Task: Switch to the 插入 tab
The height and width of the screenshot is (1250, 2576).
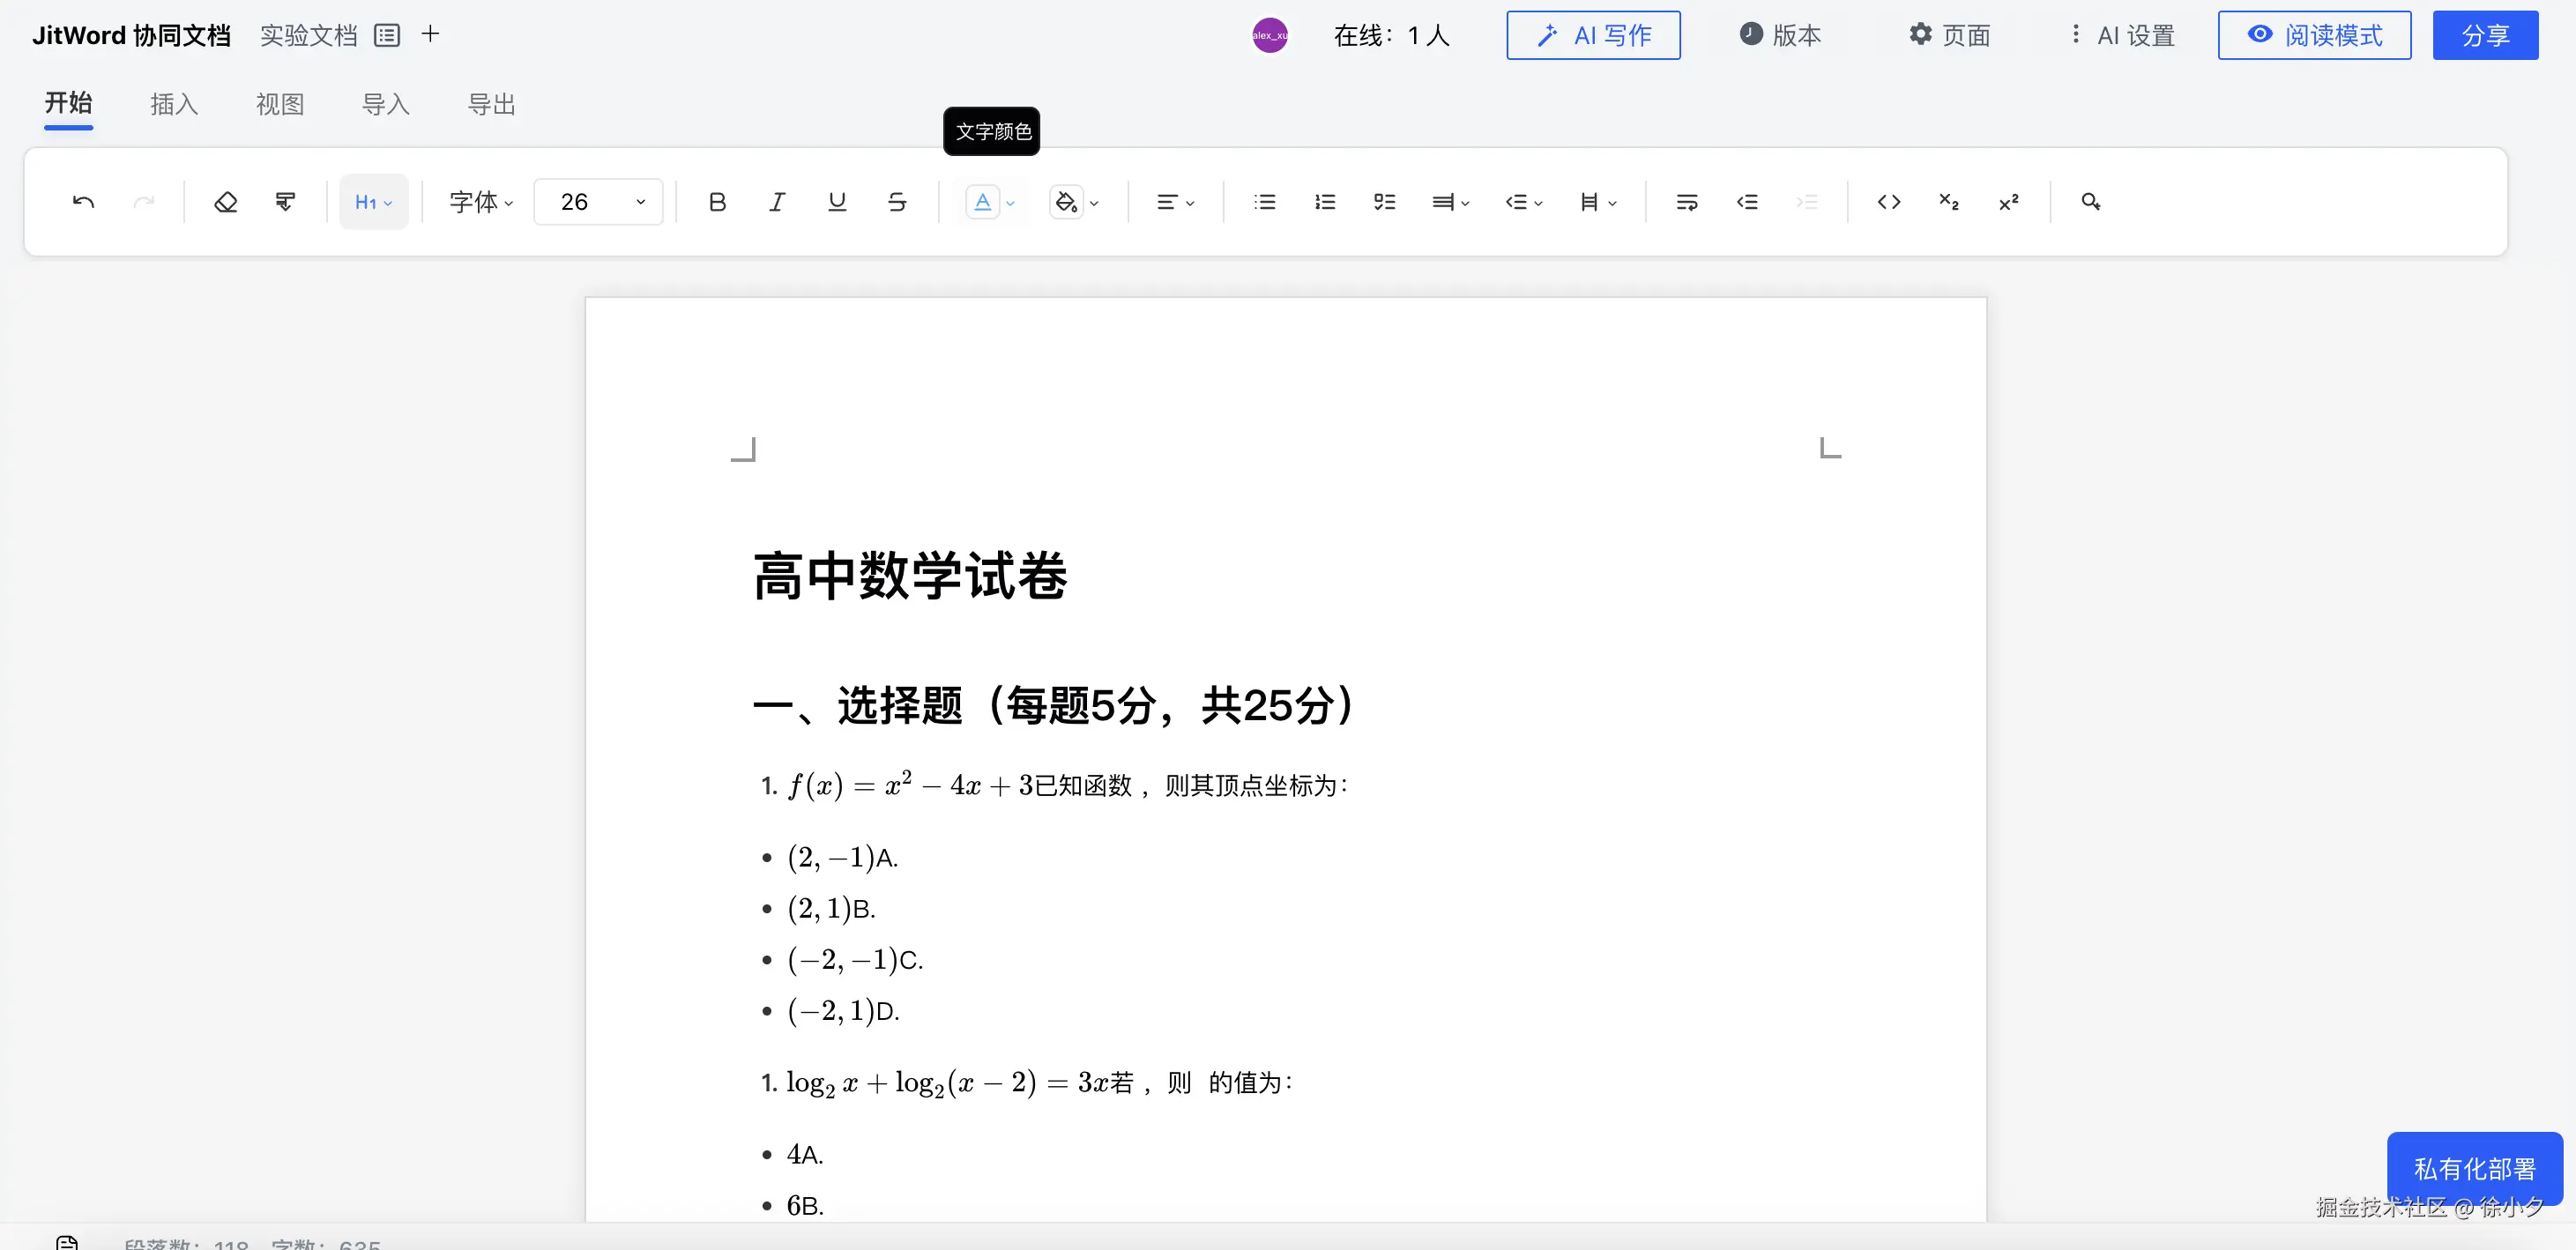Action: click(x=174, y=103)
